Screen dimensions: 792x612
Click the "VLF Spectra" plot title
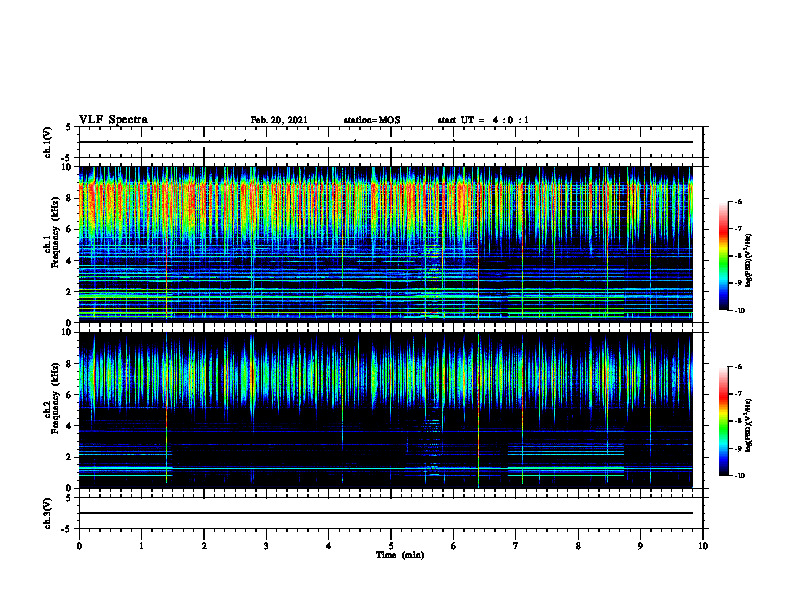pos(113,120)
